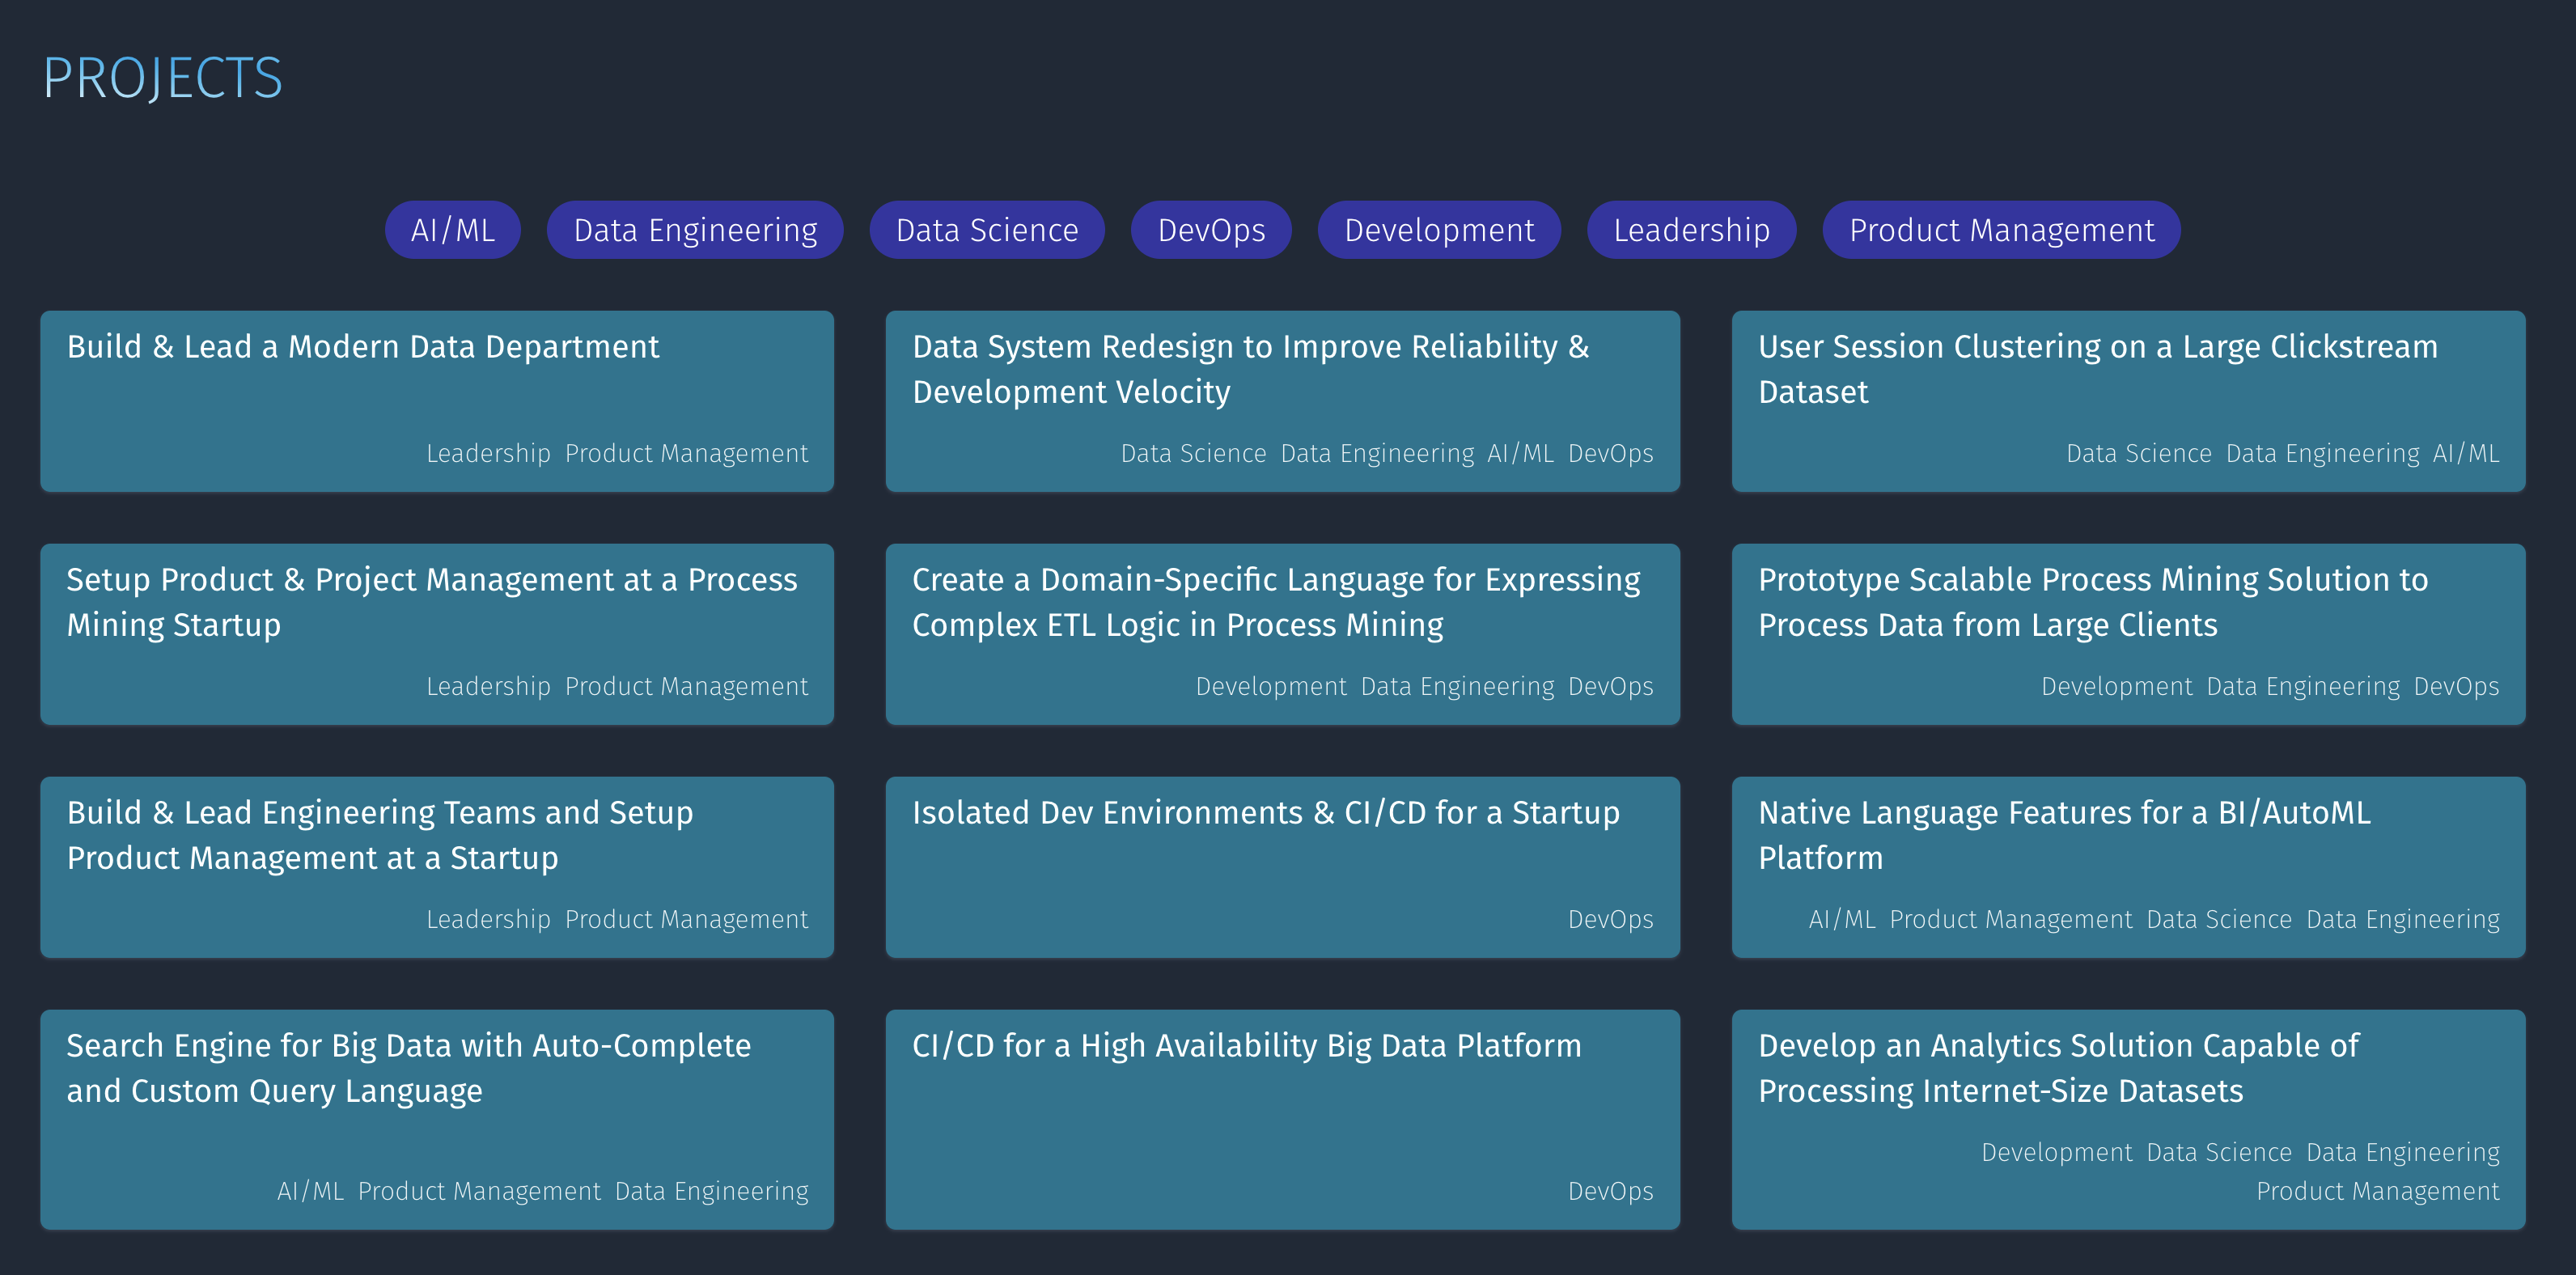Open the Setup Product & Project Management project
This screenshot has height=1275, width=2576.
[x=436, y=634]
